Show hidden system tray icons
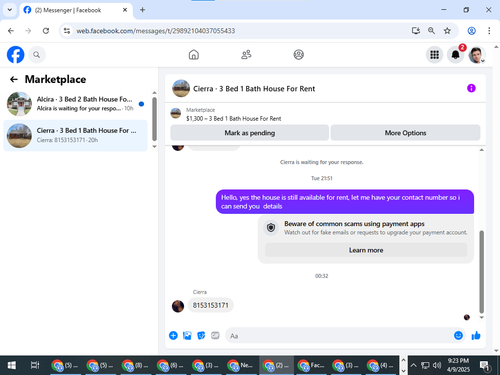Image resolution: width=500 pixels, height=375 pixels. pos(413,365)
